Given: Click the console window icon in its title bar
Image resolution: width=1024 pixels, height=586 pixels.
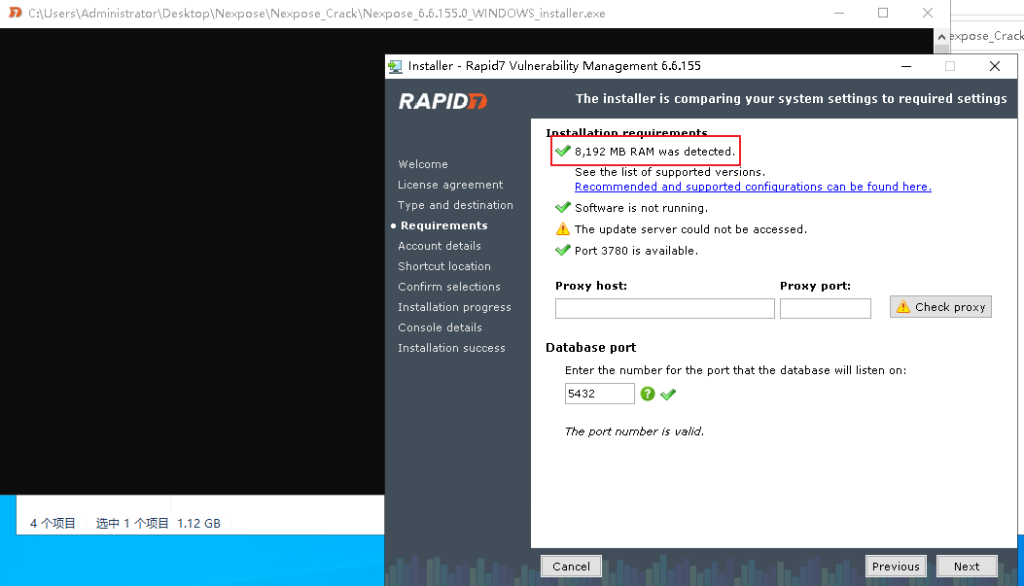Looking at the screenshot, I should coord(14,12).
